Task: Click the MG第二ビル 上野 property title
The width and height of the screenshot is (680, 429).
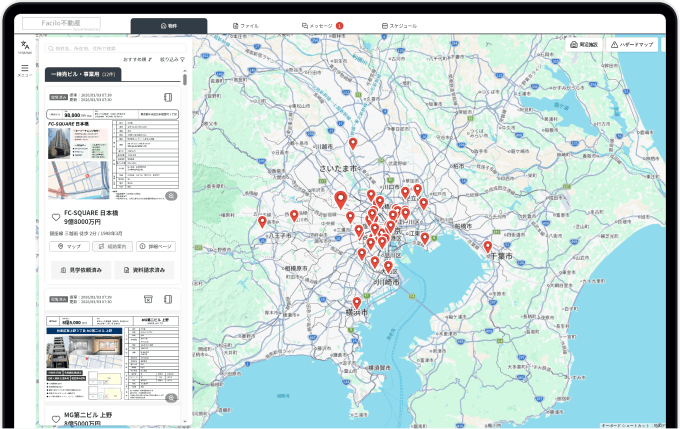Action: 88,415
